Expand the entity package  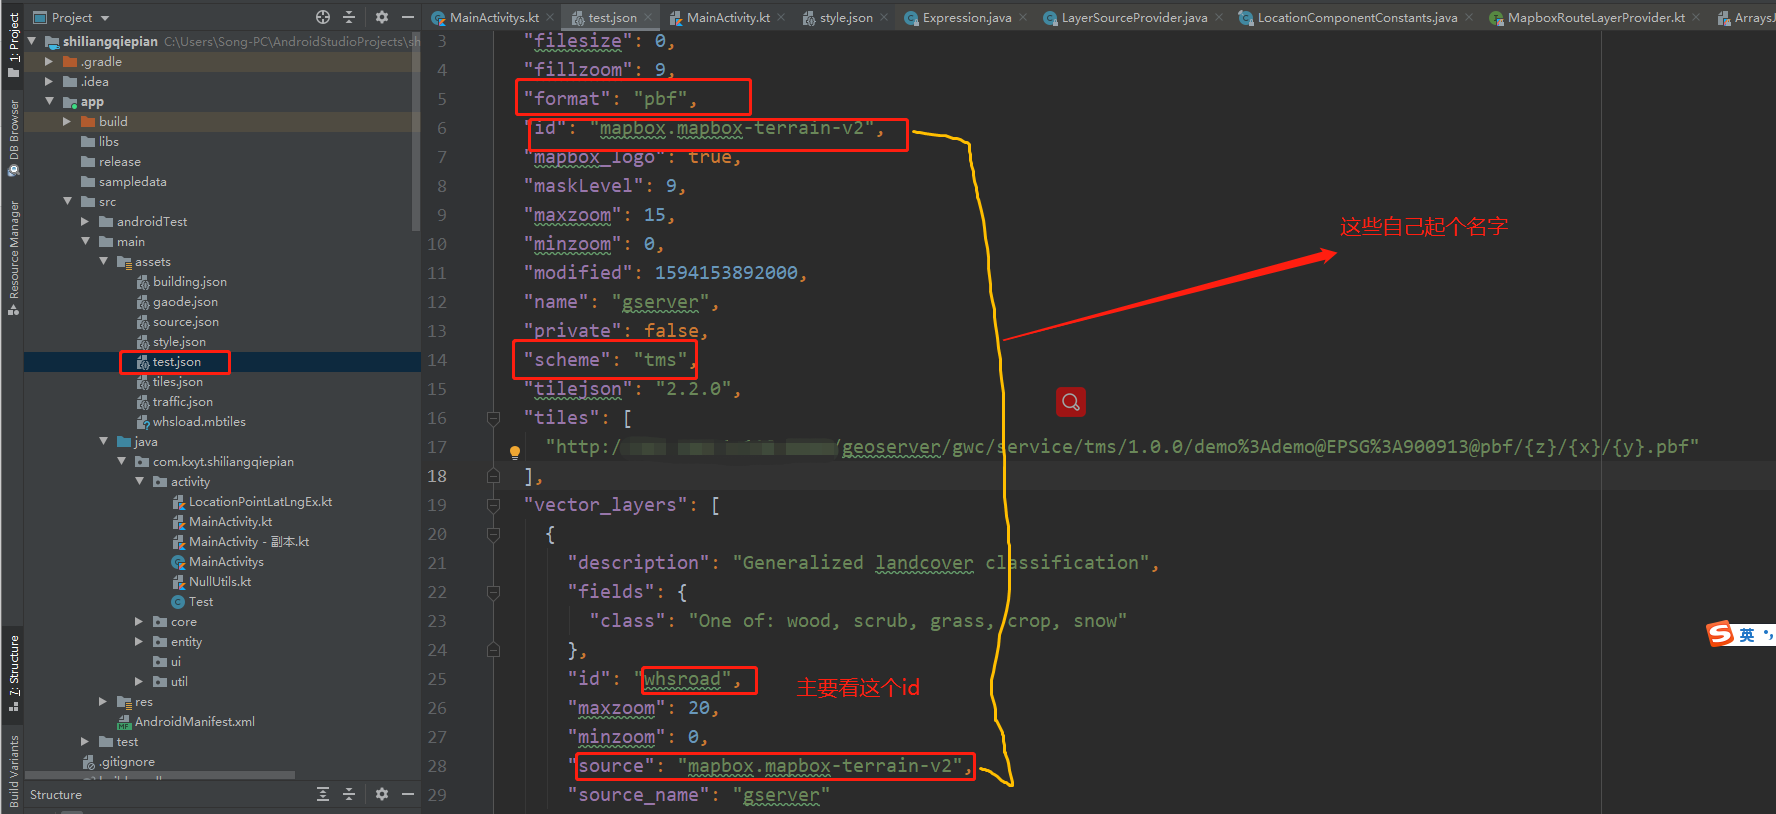[x=139, y=641]
